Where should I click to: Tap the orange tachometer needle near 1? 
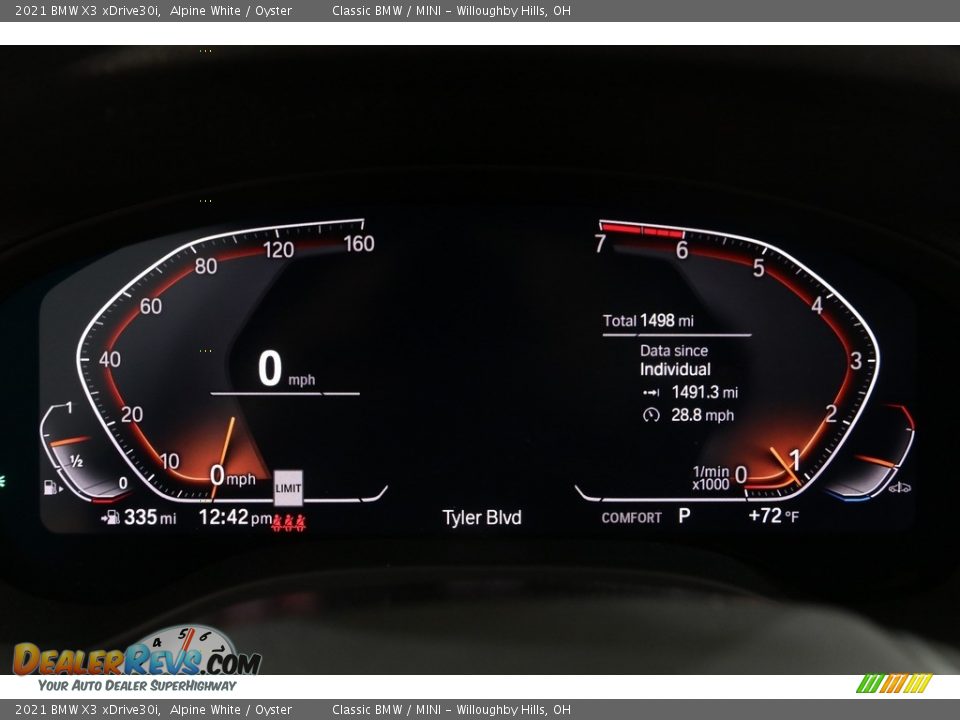pos(784,465)
